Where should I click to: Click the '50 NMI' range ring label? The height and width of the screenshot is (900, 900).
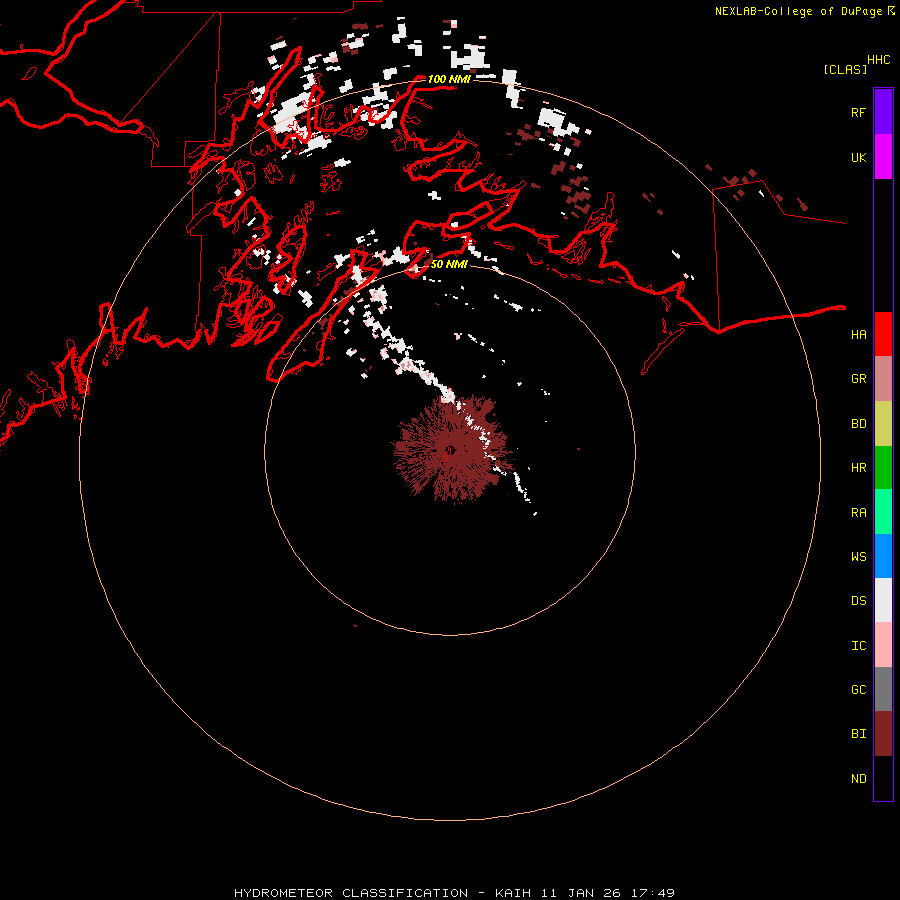449,264
